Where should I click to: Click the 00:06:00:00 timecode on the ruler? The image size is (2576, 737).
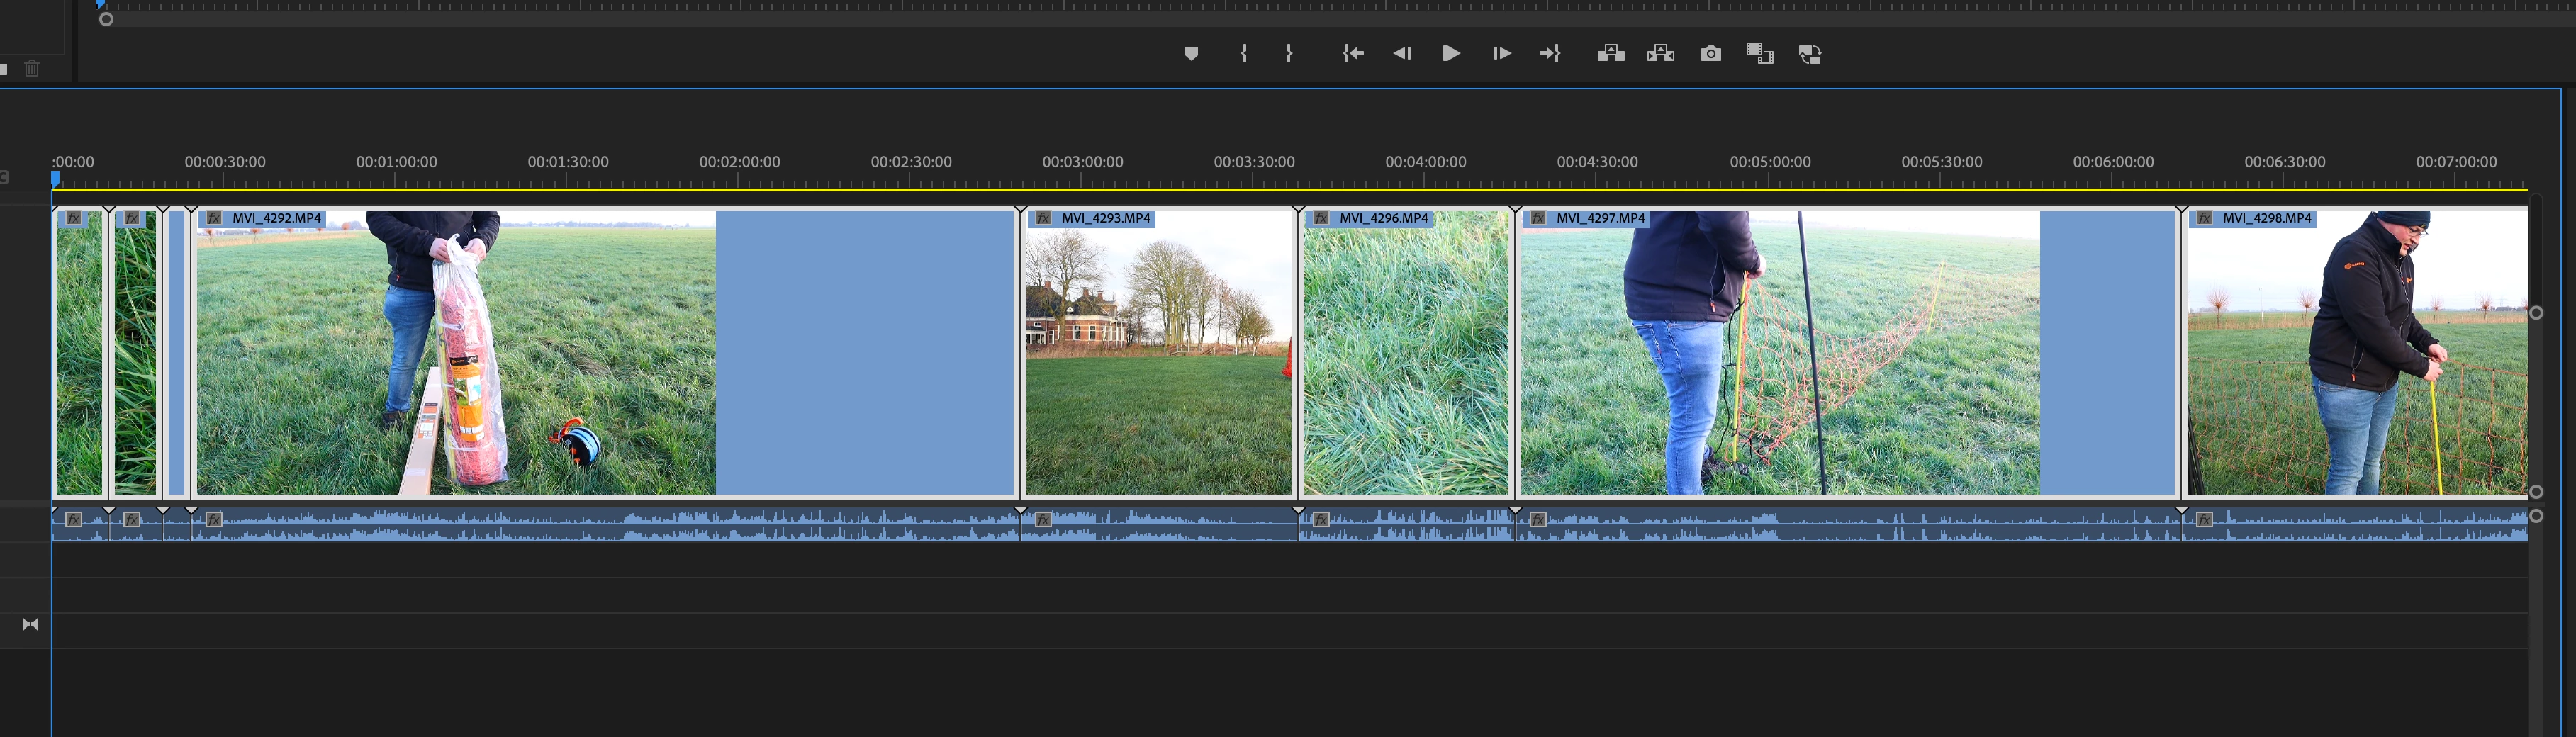click(x=2113, y=162)
